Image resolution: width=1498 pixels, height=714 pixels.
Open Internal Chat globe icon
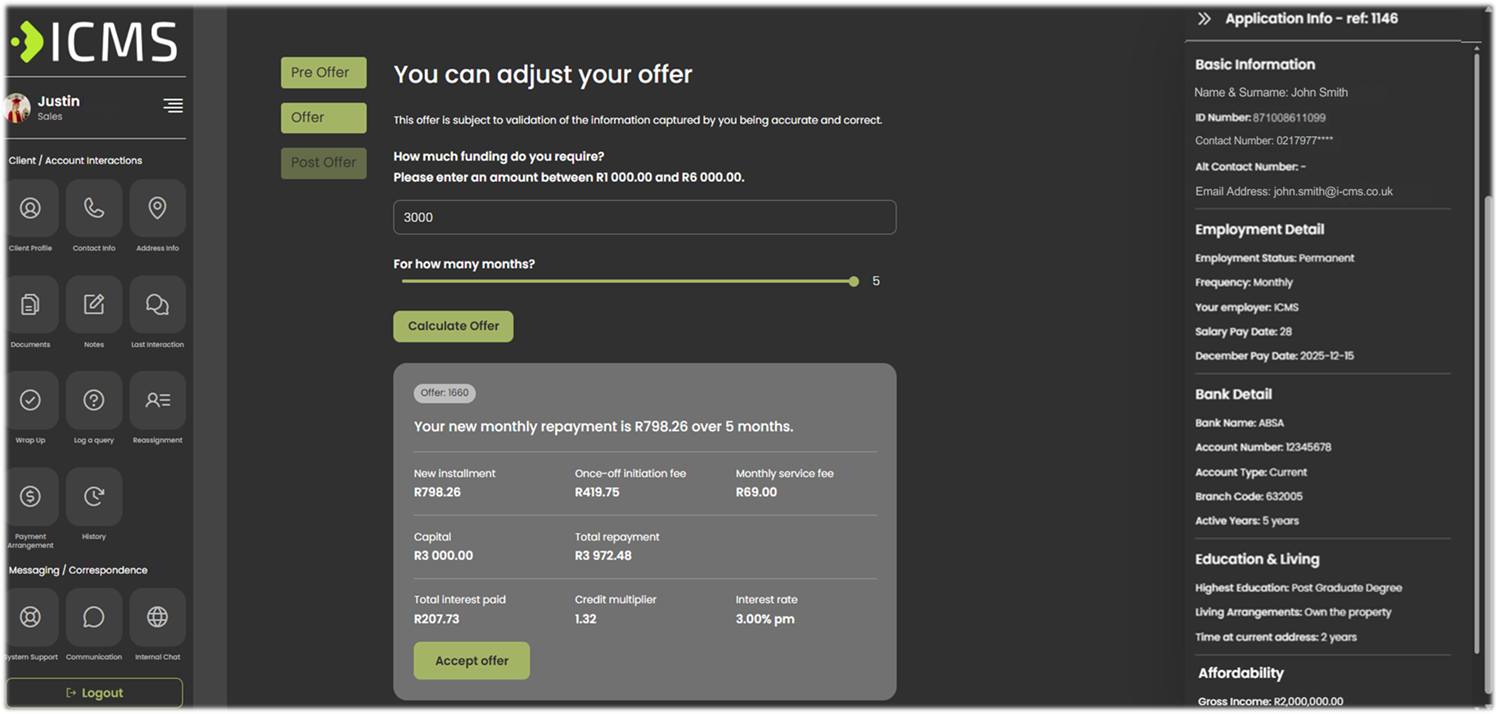[x=157, y=617]
